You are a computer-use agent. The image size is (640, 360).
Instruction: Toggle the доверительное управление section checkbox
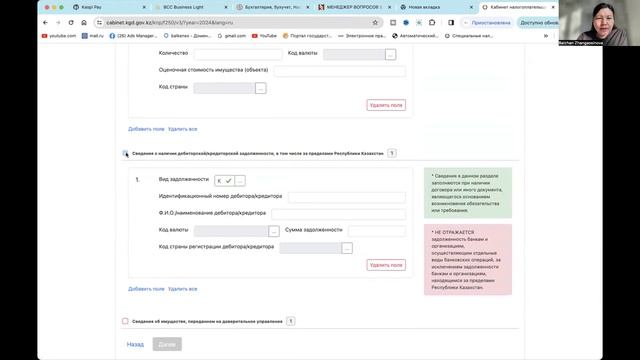[125, 321]
